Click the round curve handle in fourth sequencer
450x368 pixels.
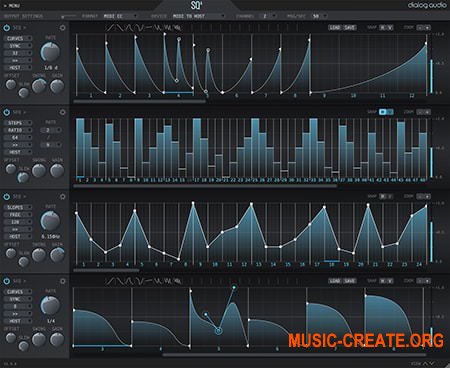(219, 331)
